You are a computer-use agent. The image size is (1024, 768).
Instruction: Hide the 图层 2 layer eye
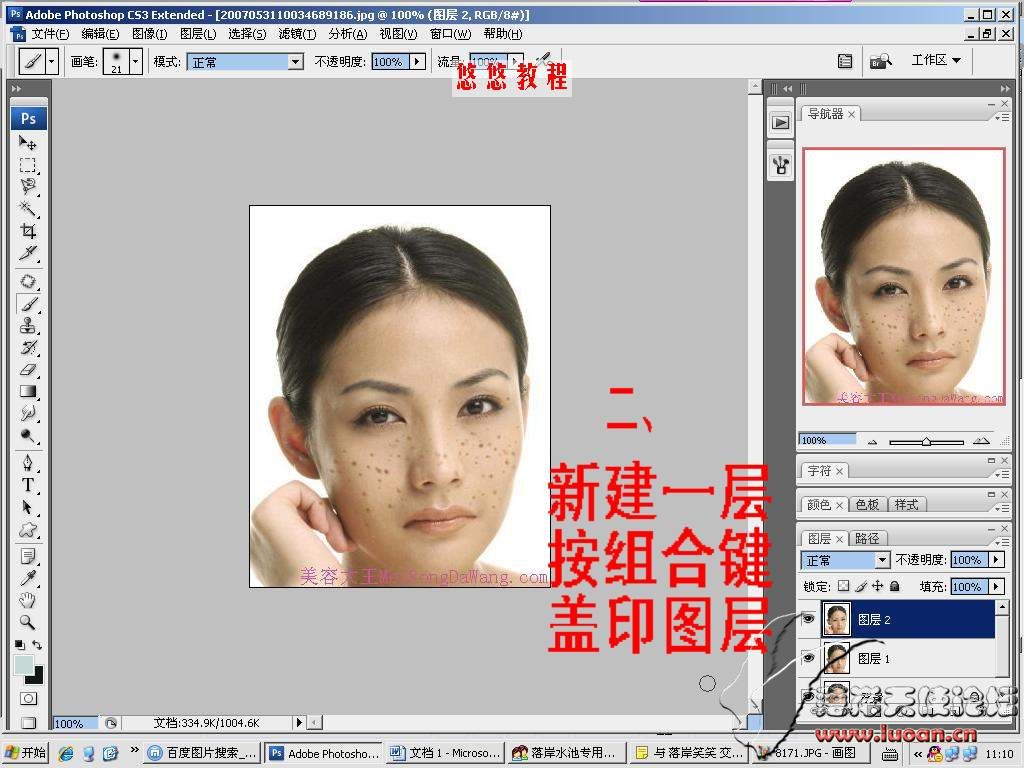[x=808, y=618]
